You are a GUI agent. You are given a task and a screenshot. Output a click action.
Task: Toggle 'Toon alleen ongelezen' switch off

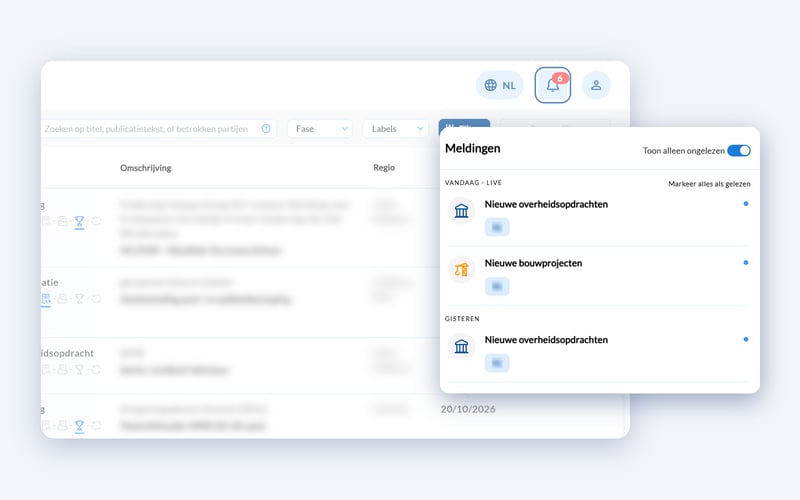tap(739, 151)
